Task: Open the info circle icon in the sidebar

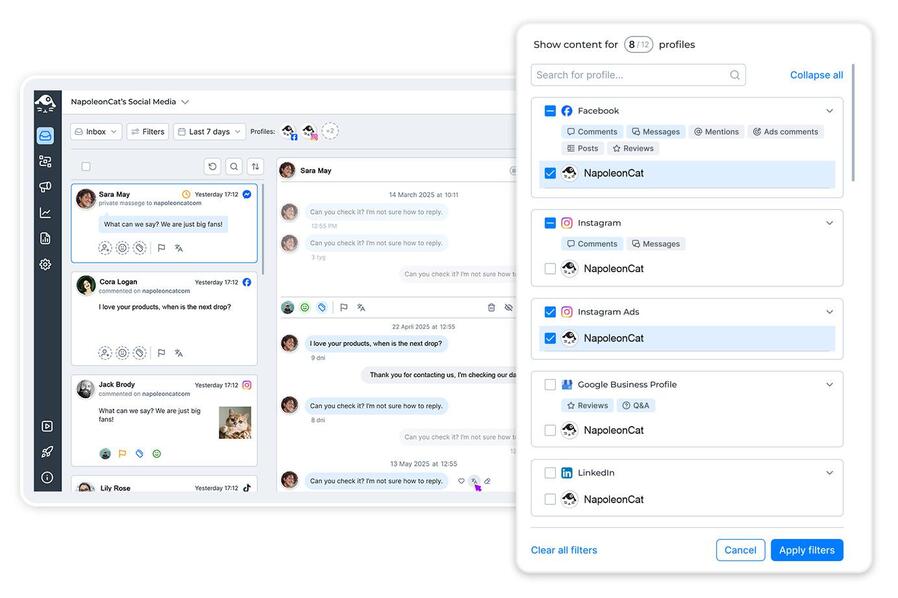Action: click(x=47, y=478)
